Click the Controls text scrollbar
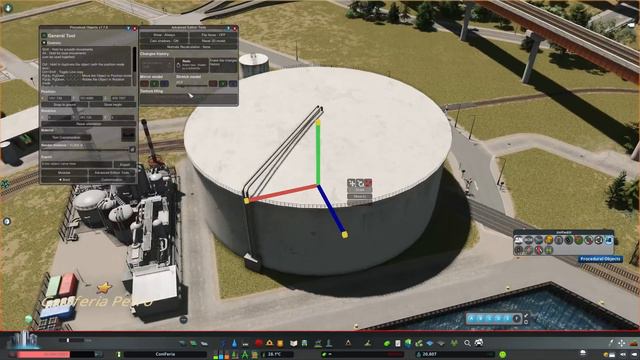The width and height of the screenshot is (640, 360). tap(134, 66)
